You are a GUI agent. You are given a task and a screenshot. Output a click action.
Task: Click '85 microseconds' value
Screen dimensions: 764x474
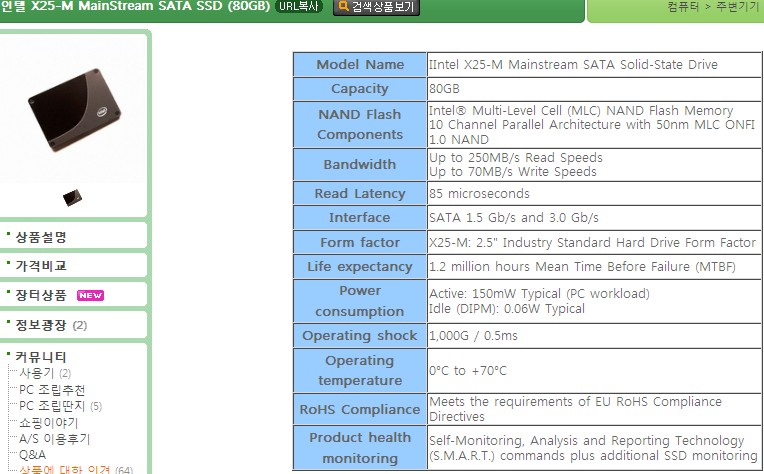(x=479, y=193)
